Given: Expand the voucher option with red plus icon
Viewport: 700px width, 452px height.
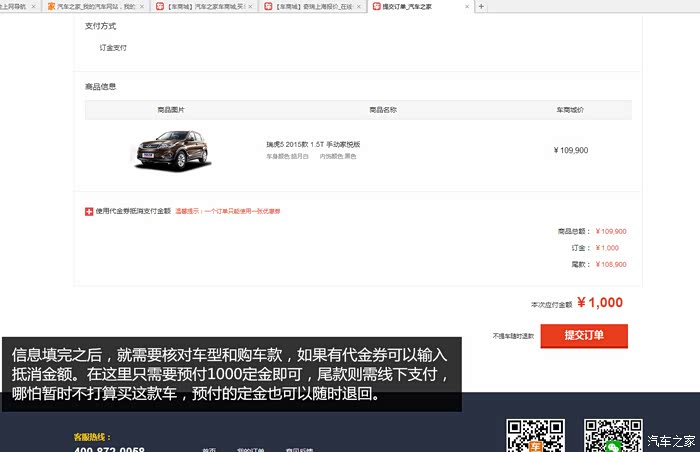Looking at the screenshot, I should point(89,211).
